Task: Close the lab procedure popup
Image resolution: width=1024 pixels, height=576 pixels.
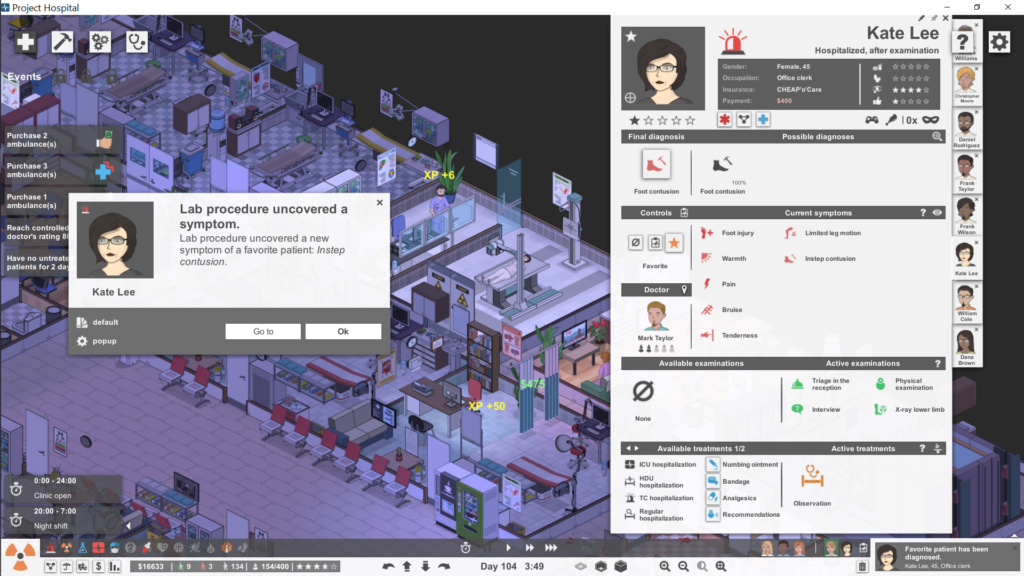Action: [379, 202]
